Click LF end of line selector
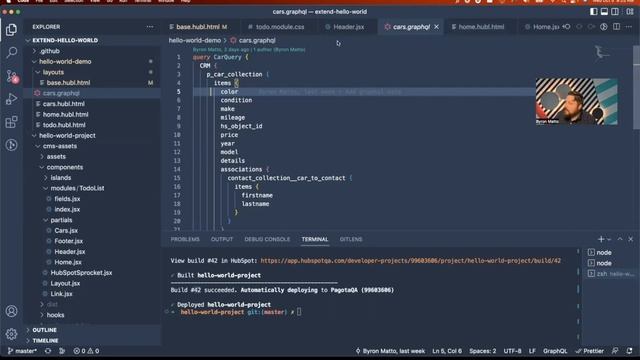This screenshot has width=640, height=360. point(532,351)
